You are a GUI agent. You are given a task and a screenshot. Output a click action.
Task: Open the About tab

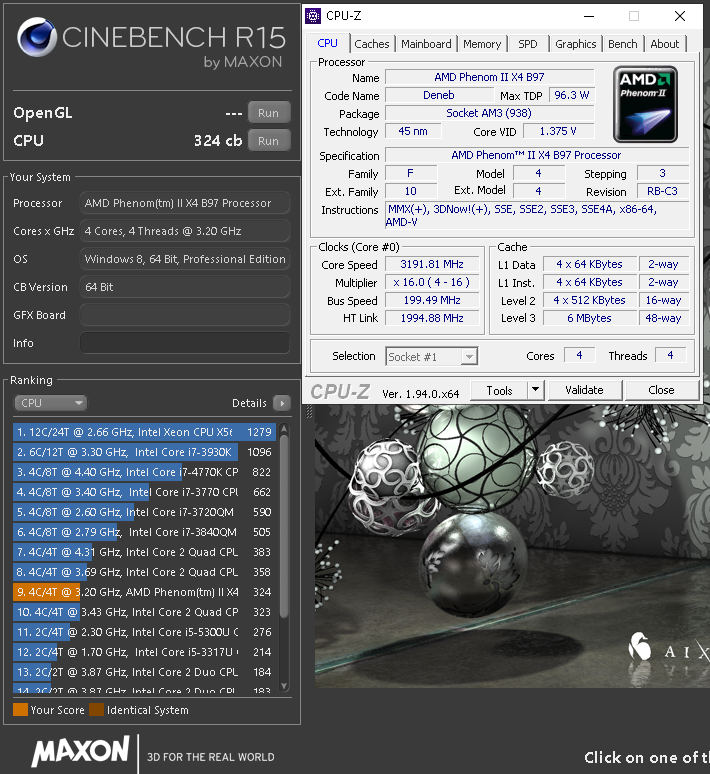tap(665, 44)
